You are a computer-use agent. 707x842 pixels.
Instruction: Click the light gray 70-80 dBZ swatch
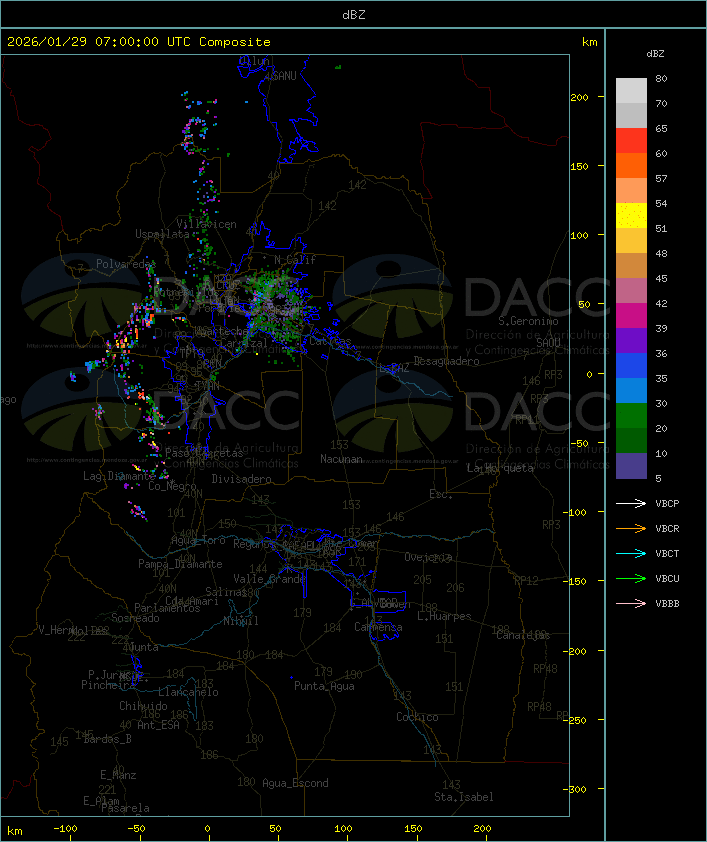point(631,90)
